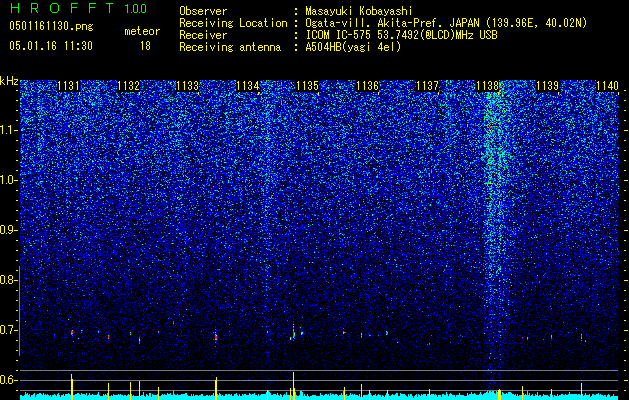Click the red meteor echo just below 1135
This screenshot has width=629, height=400.
(294, 333)
